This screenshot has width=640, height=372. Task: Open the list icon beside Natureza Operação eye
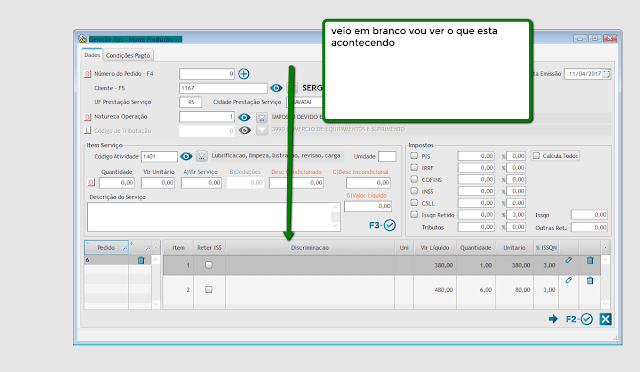(262, 118)
